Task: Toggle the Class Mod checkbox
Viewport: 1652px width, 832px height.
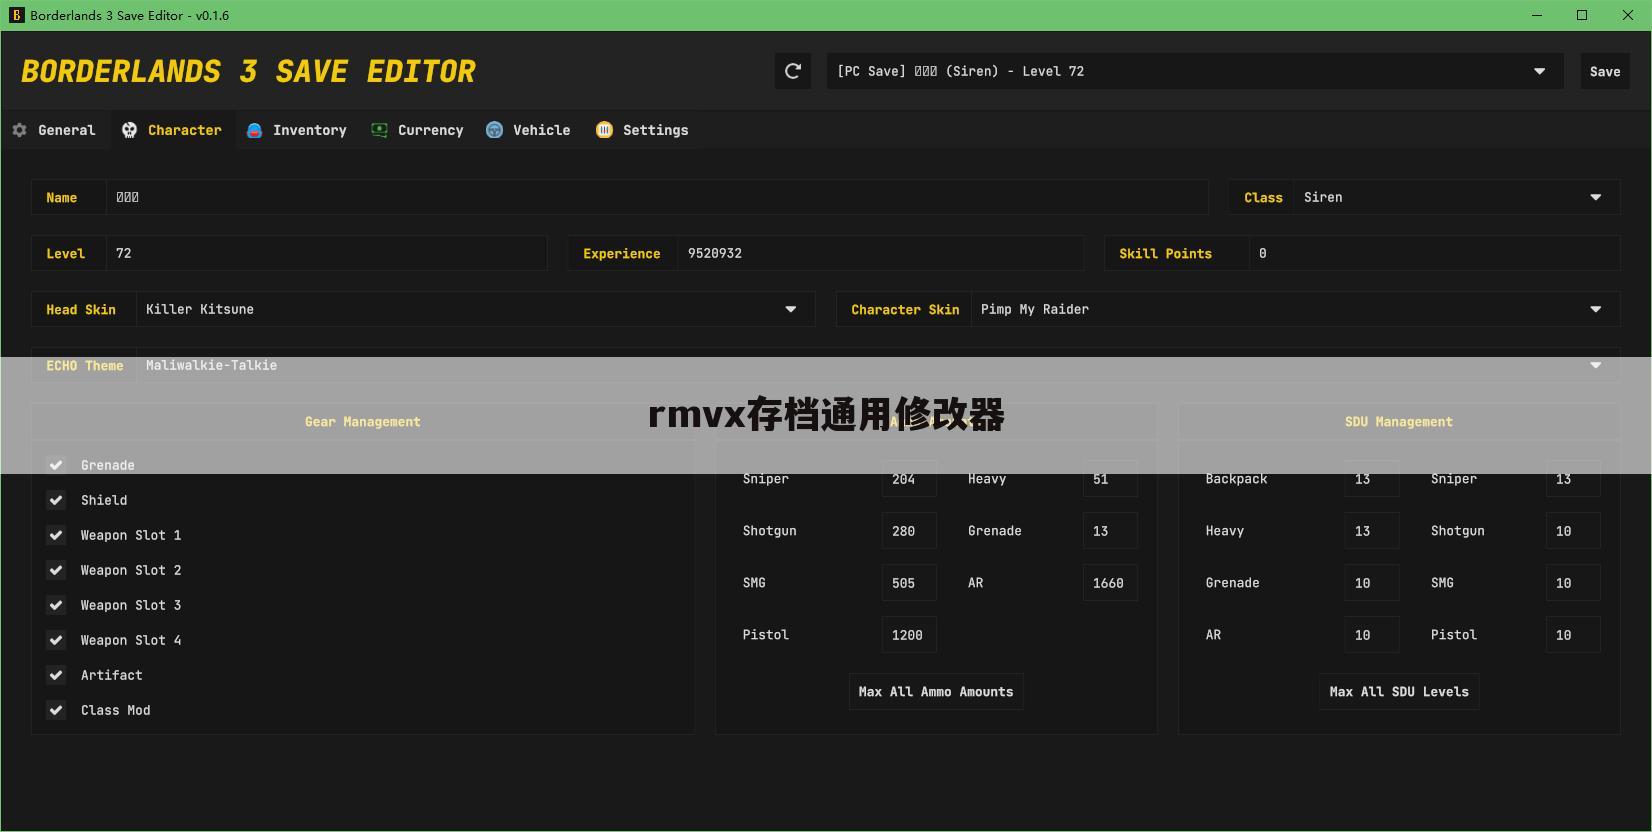Action: pyautogui.click(x=56, y=710)
